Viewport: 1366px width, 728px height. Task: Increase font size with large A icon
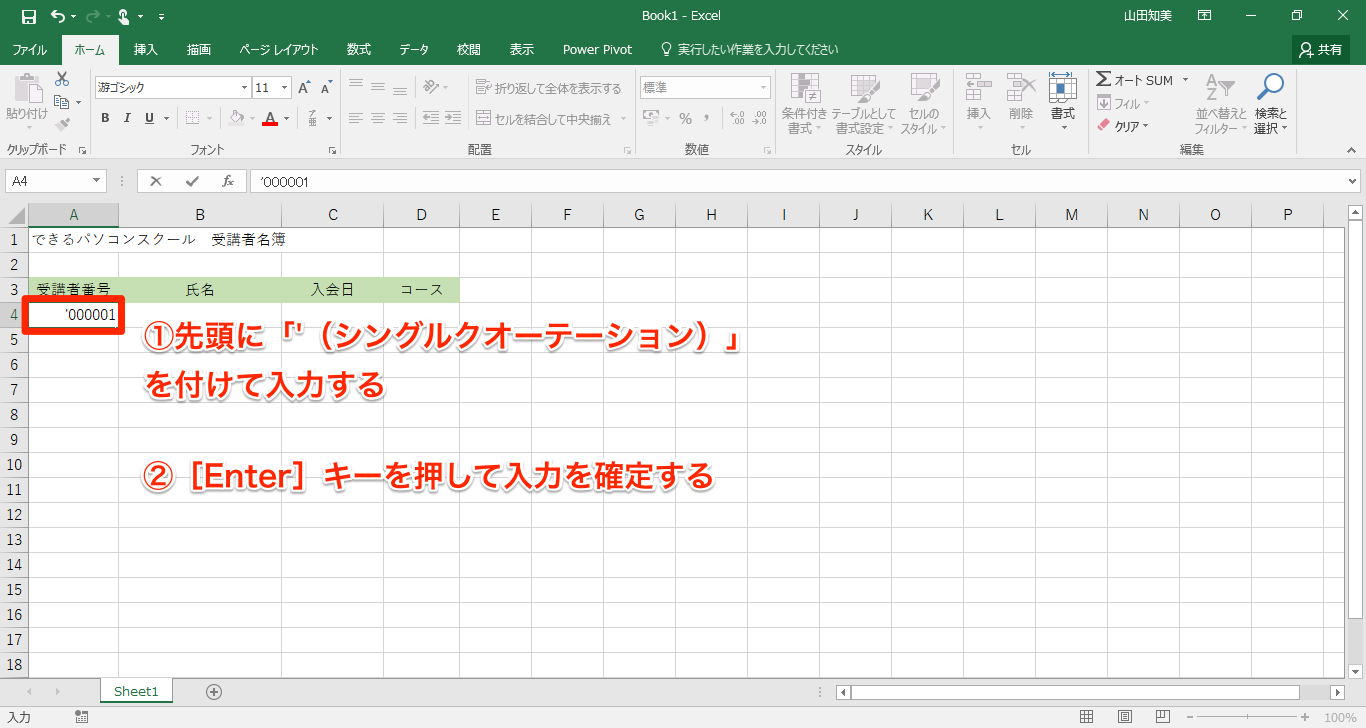point(305,88)
